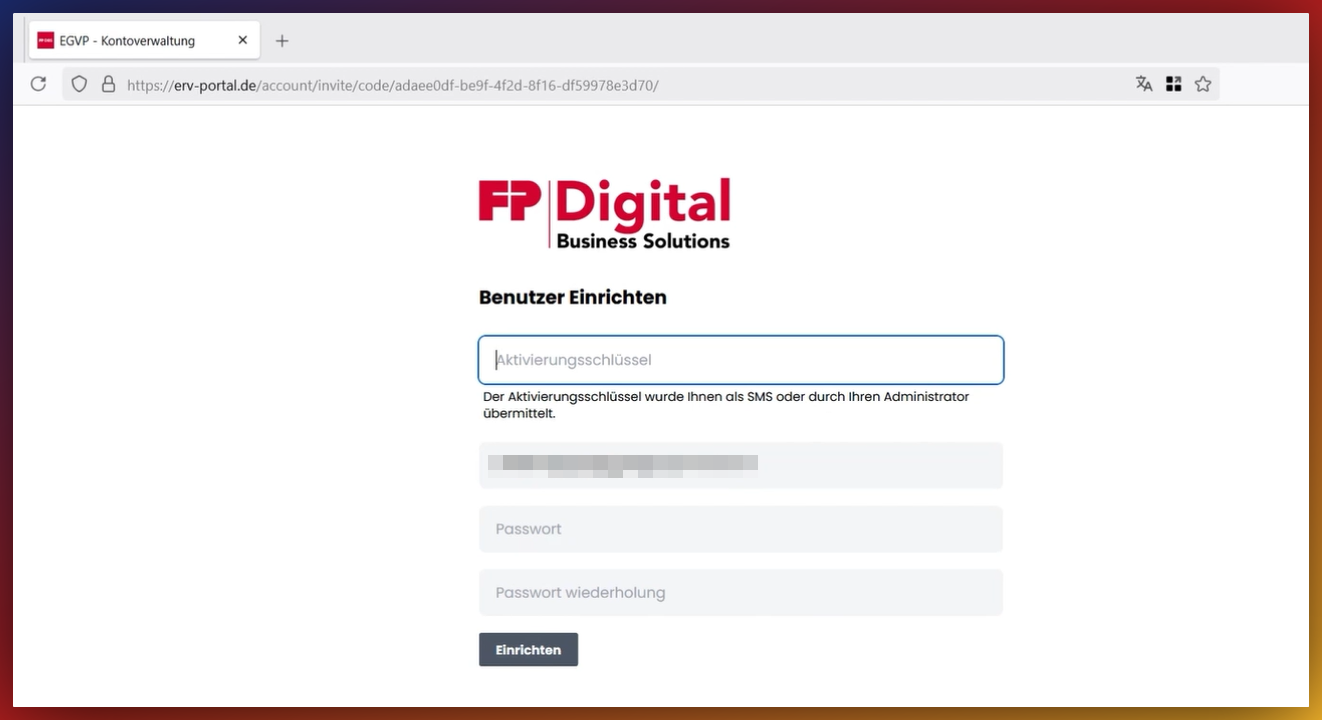Open a new tab with plus button

[282, 41]
